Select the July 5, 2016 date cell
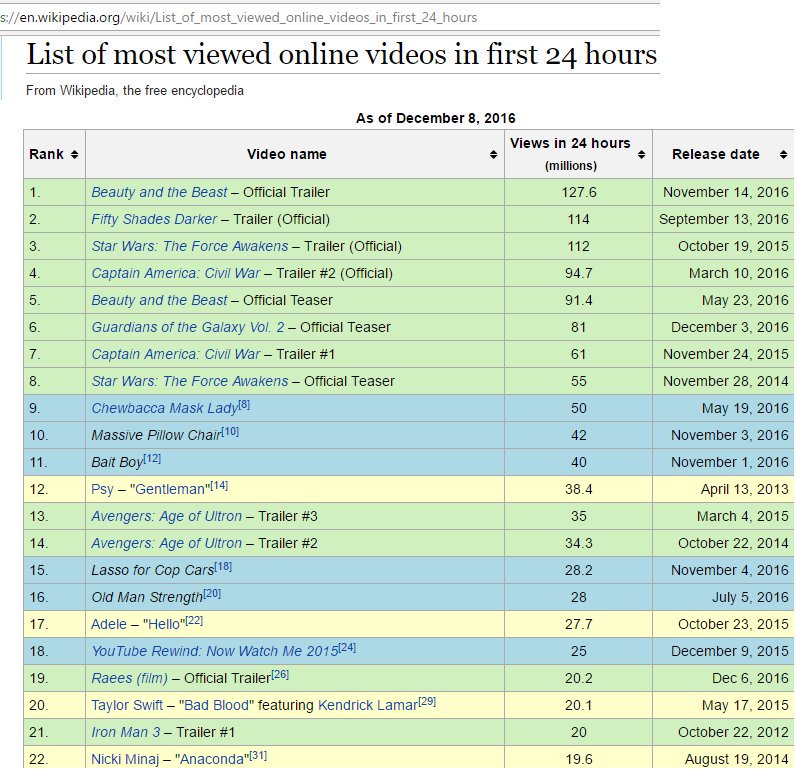Viewport: 796px width, 773px height. [723, 597]
